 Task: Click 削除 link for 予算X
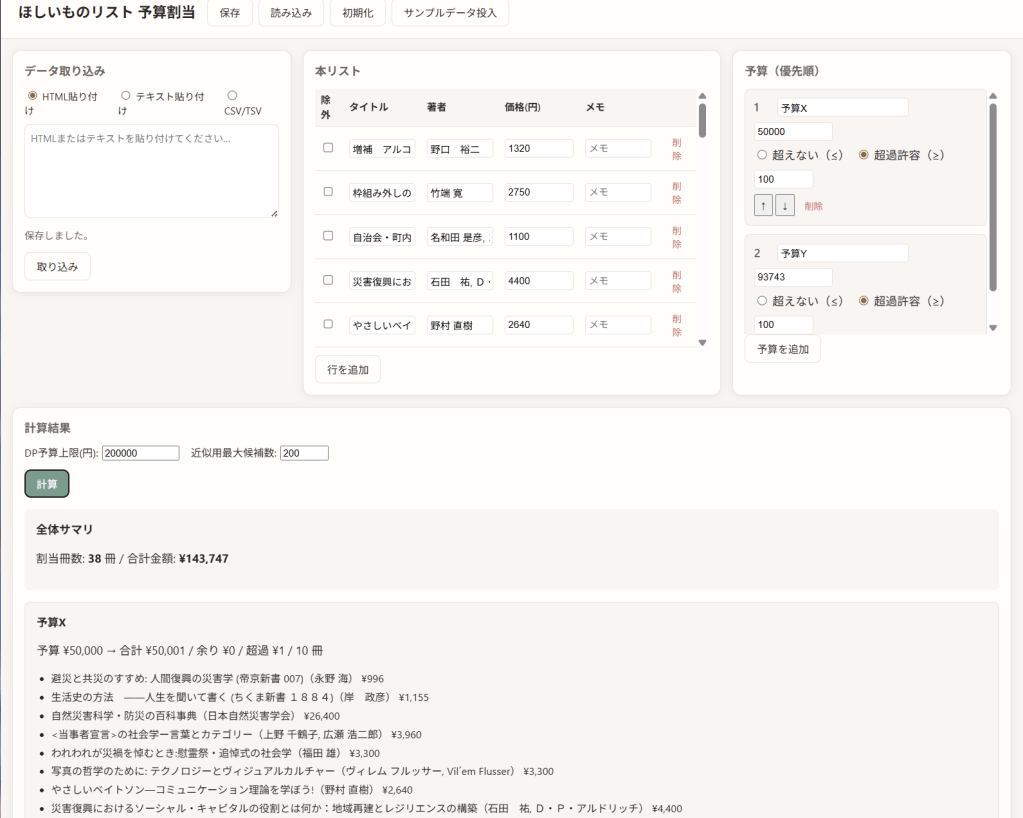pos(813,206)
